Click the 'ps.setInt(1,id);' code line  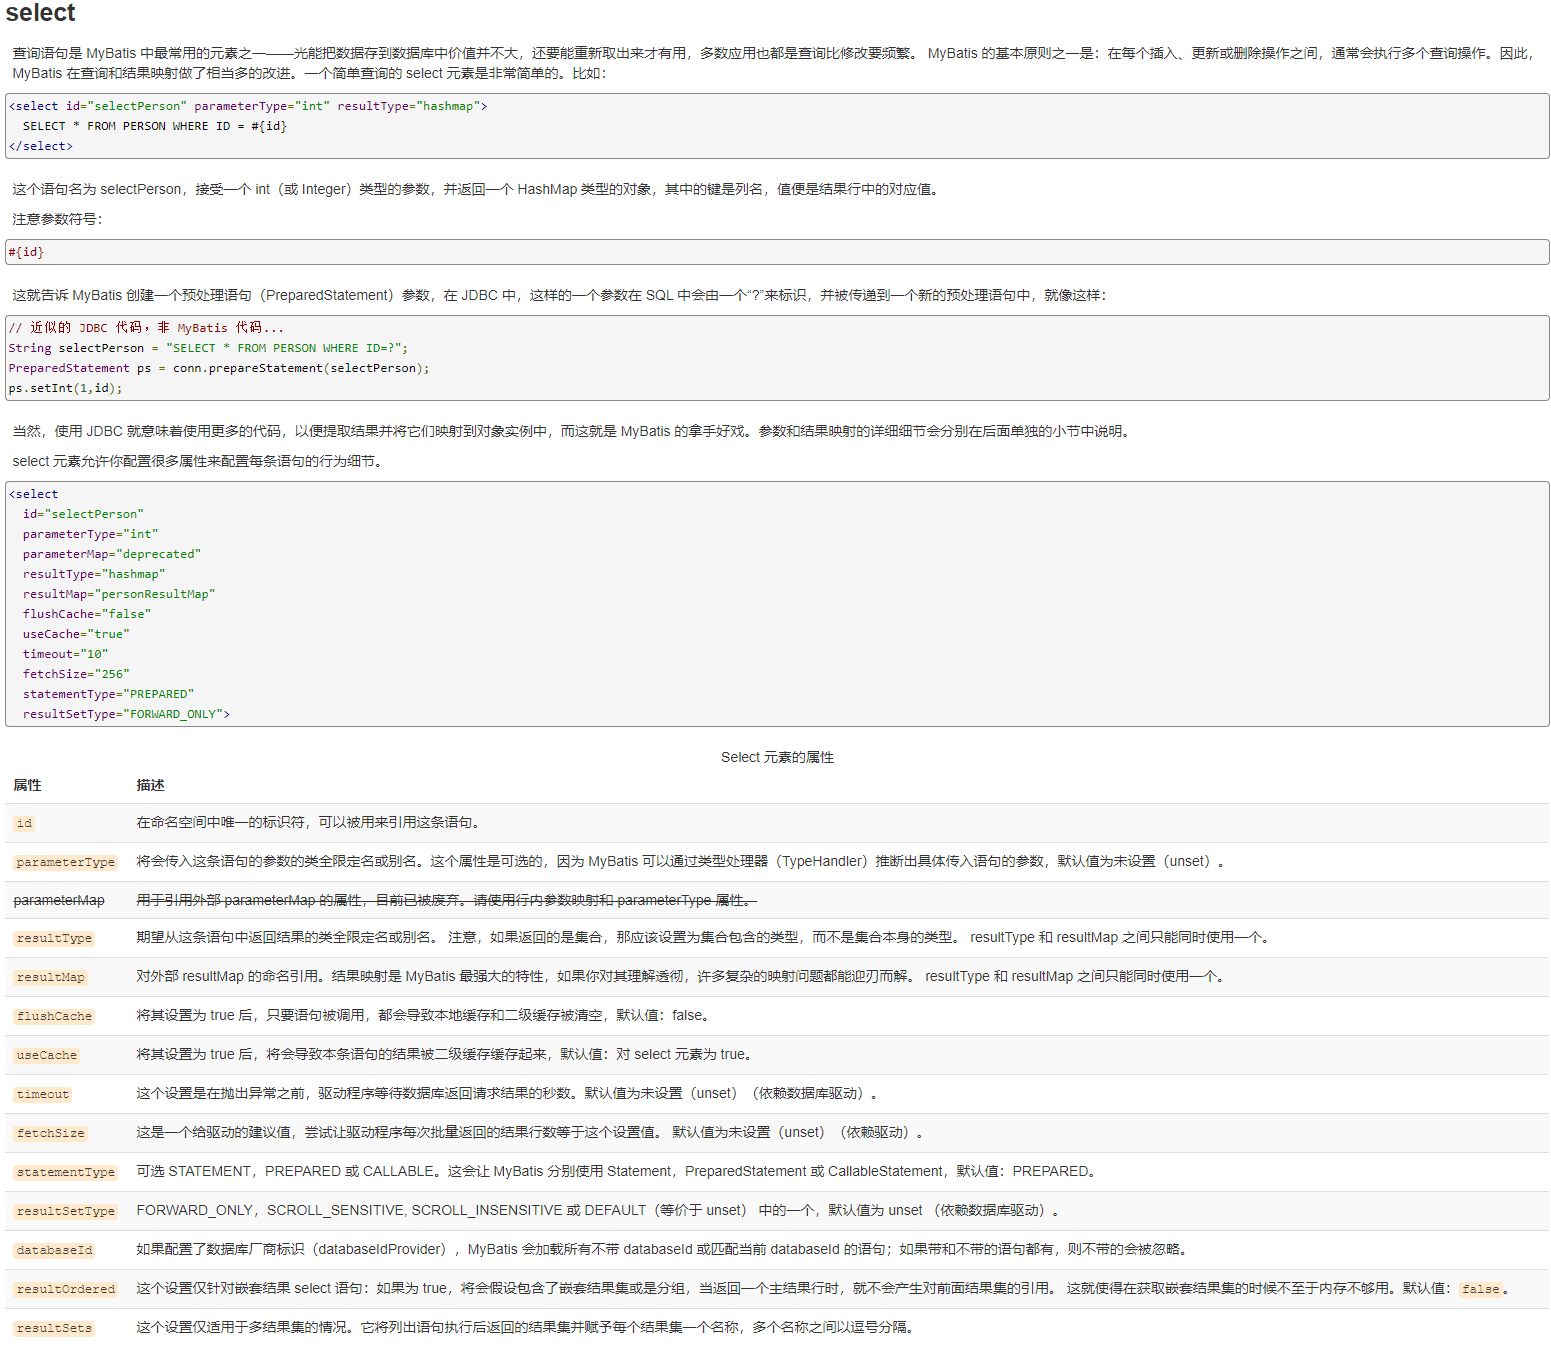click(65, 388)
